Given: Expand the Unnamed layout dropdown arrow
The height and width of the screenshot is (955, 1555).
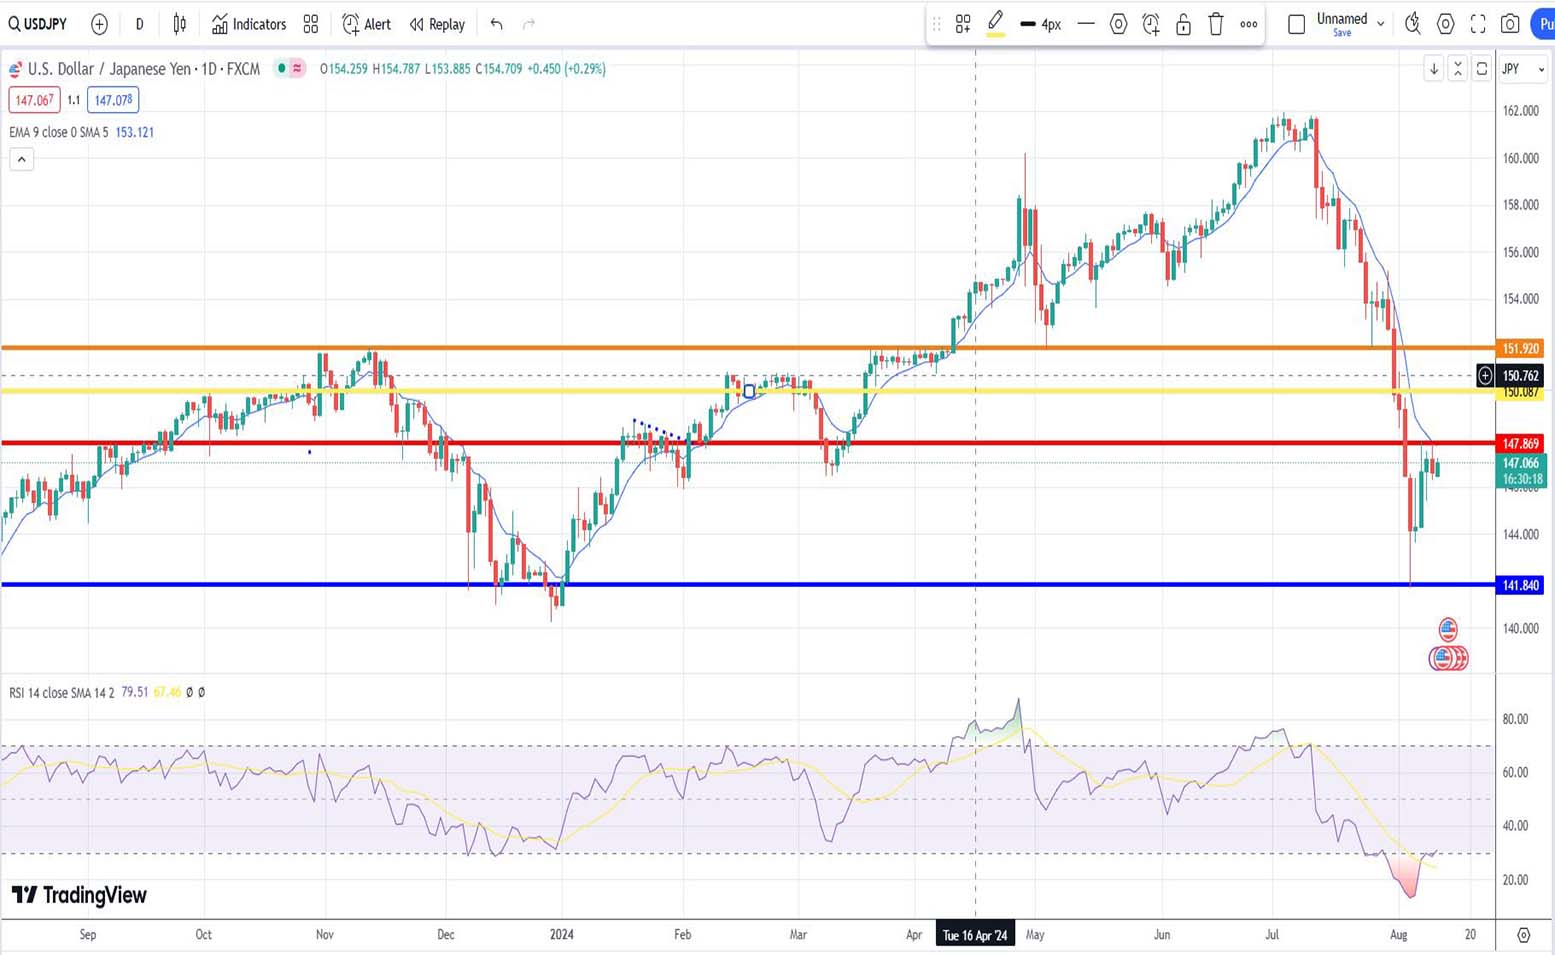Looking at the screenshot, I should 1381,24.
